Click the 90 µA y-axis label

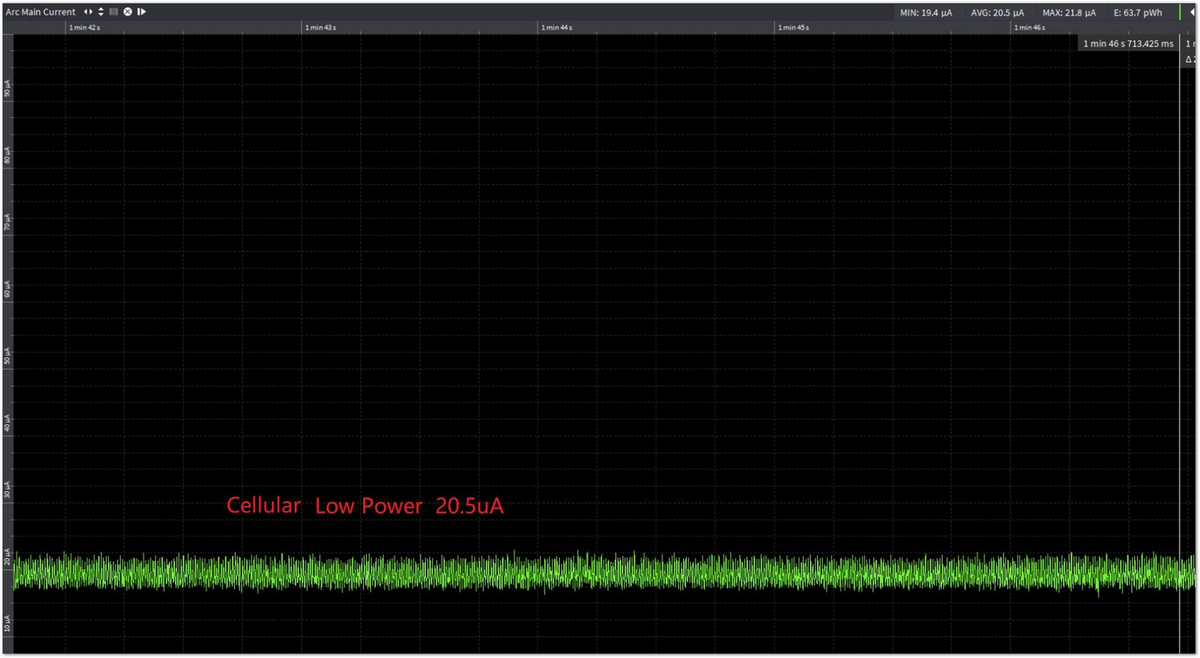[7, 90]
